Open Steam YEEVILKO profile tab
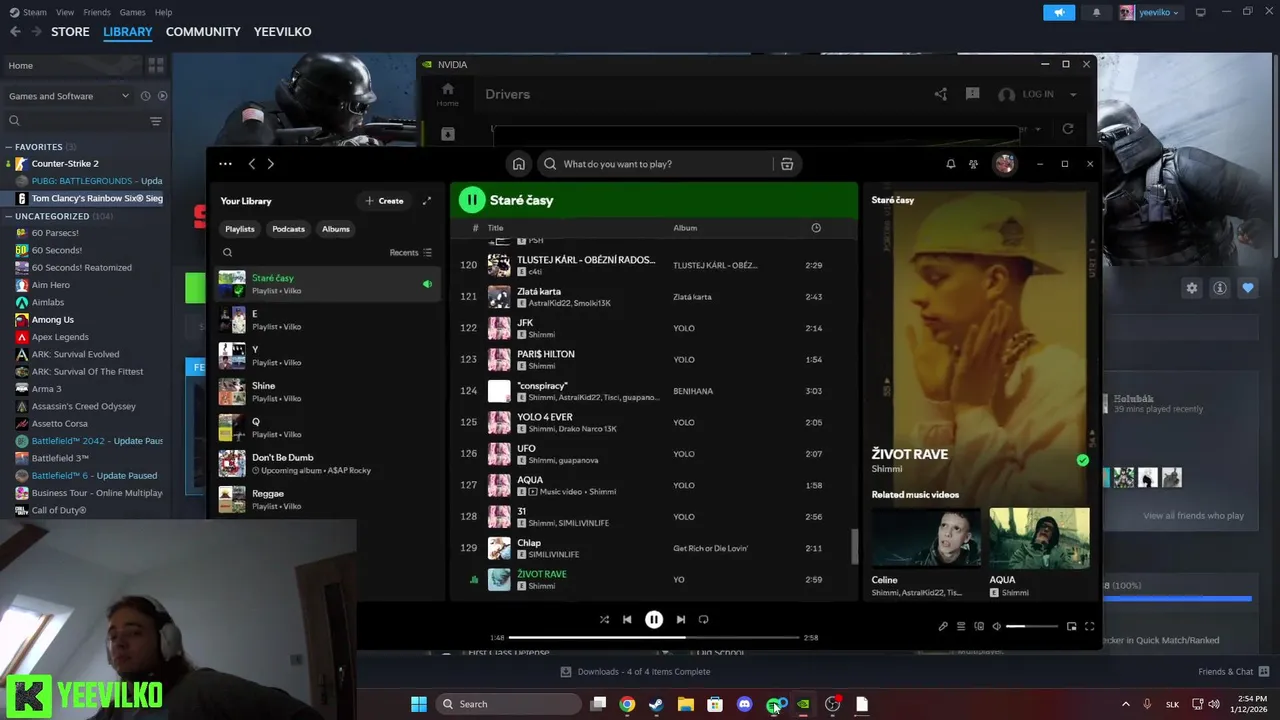Viewport: 1280px width, 720px height. click(x=282, y=32)
